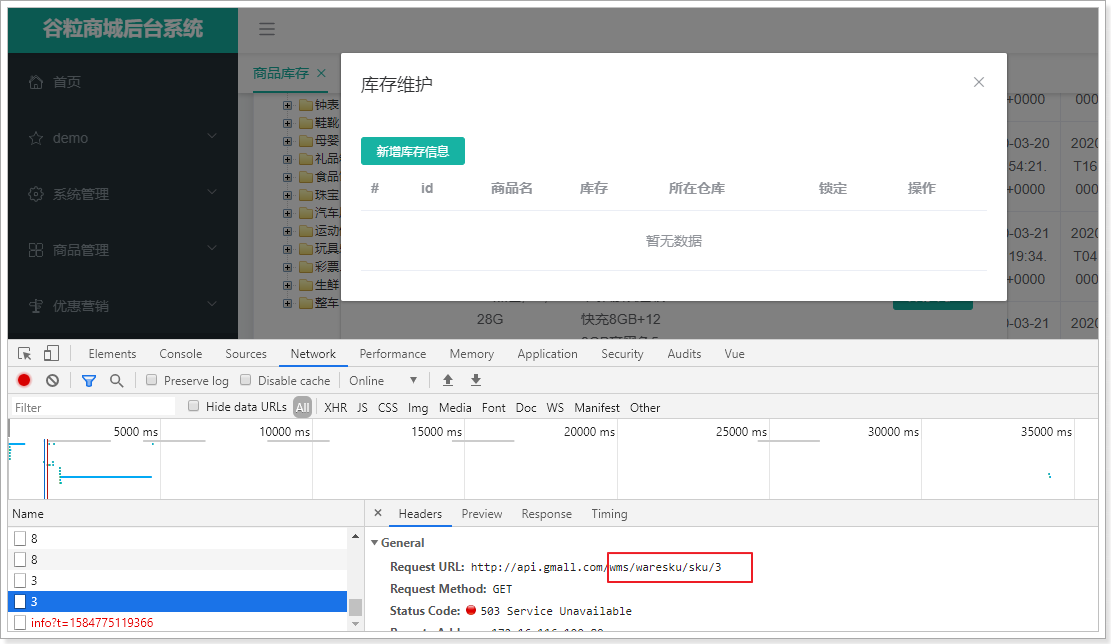Expand the 商品管理 sidebar menu
The width and height of the screenshot is (1111, 644).
(x=212, y=248)
